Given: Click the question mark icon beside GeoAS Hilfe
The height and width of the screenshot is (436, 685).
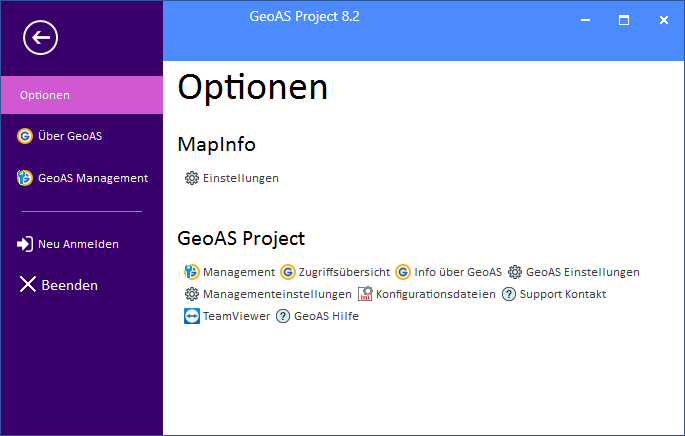Looking at the screenshot, I should pyautogui.click(x=283, y=316).
